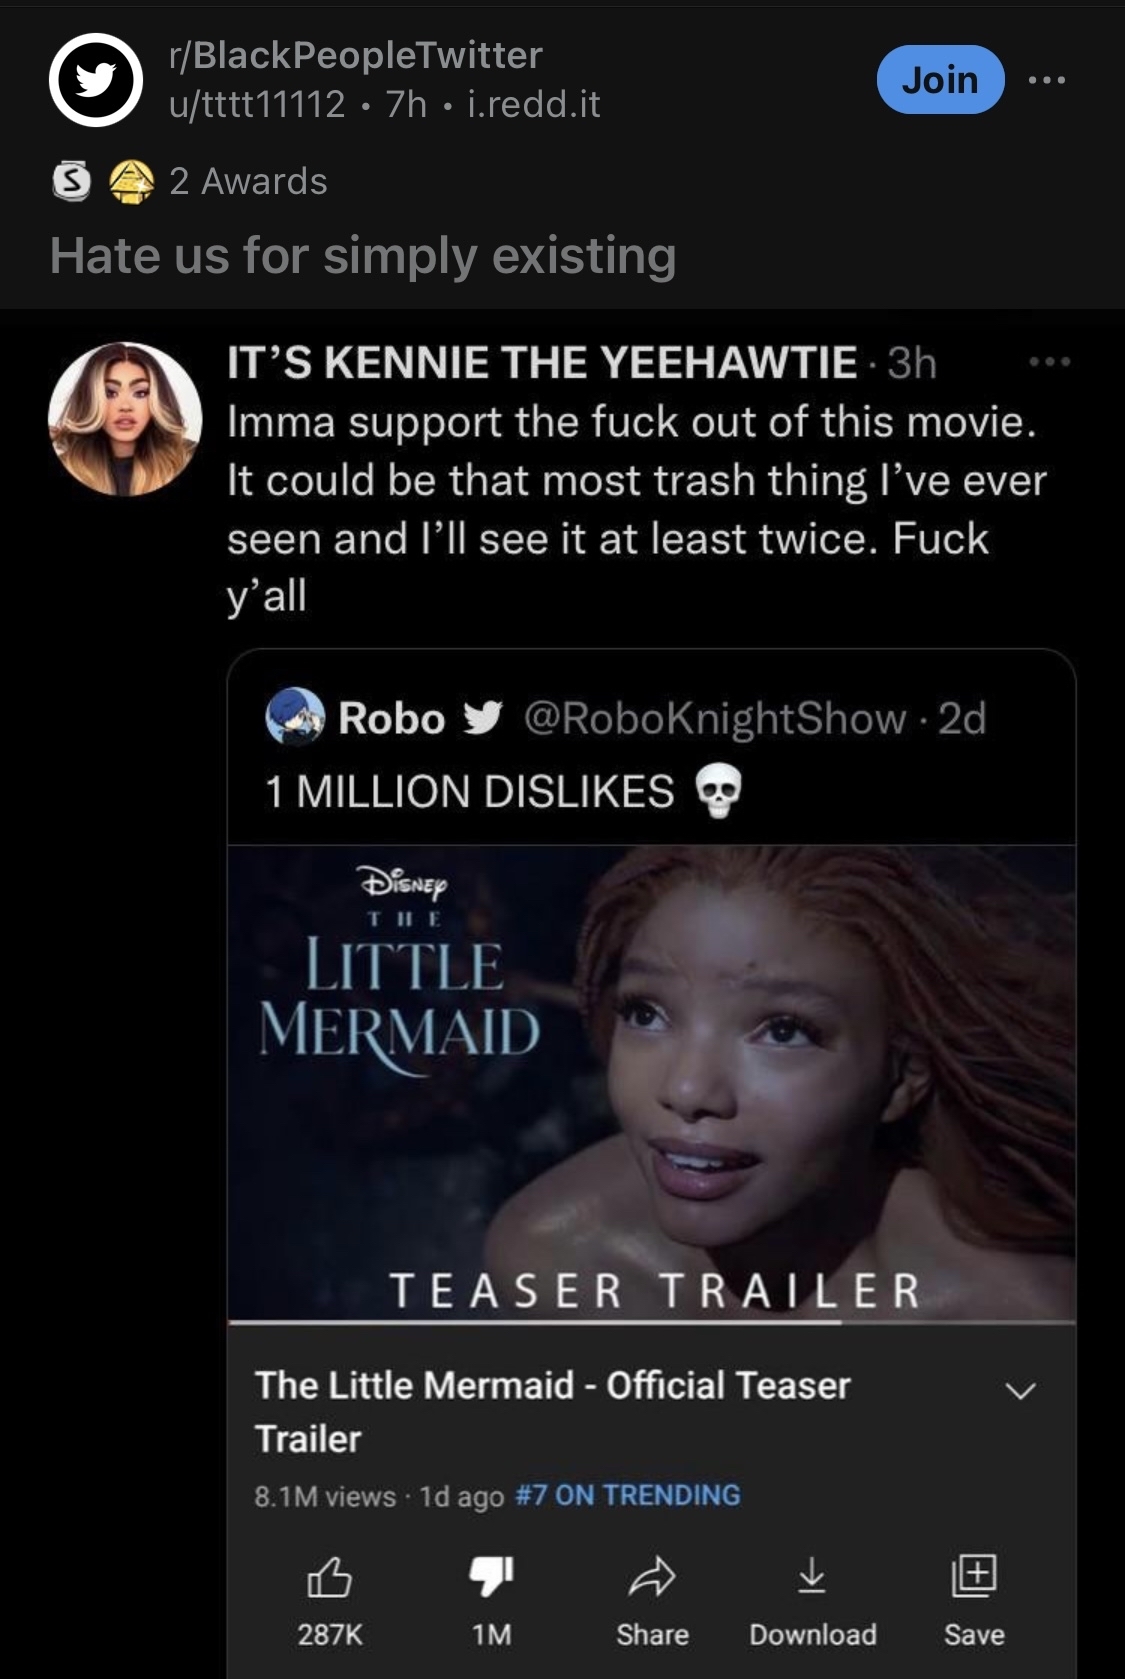Open the tweet's three-dot options menu
Image resolution: width=1125 pixels, height=1679 pixels.
(1050, 361)
